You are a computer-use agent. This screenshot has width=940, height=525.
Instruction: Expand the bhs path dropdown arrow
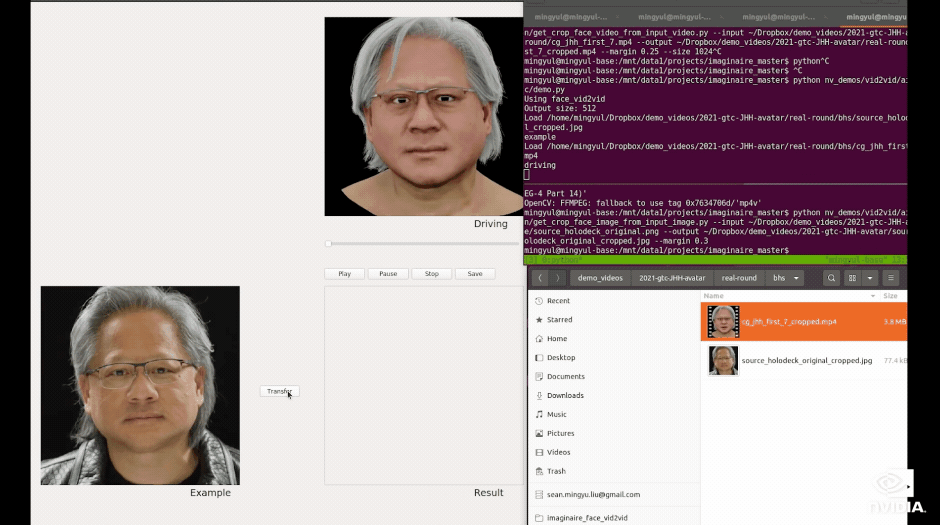[x=796, y=278]
